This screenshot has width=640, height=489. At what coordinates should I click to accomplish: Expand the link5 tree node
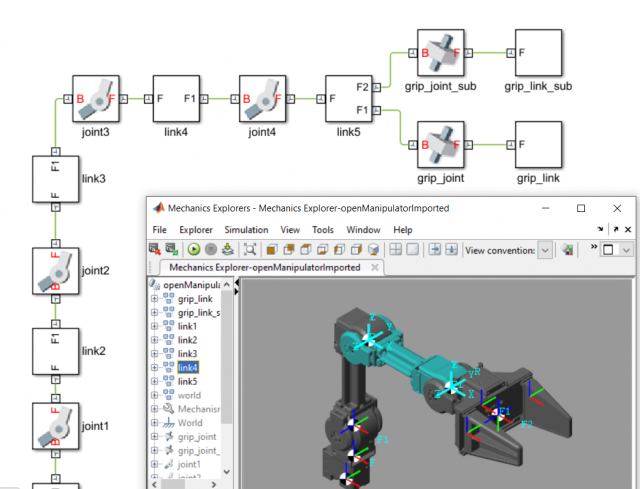click(154, 381)
